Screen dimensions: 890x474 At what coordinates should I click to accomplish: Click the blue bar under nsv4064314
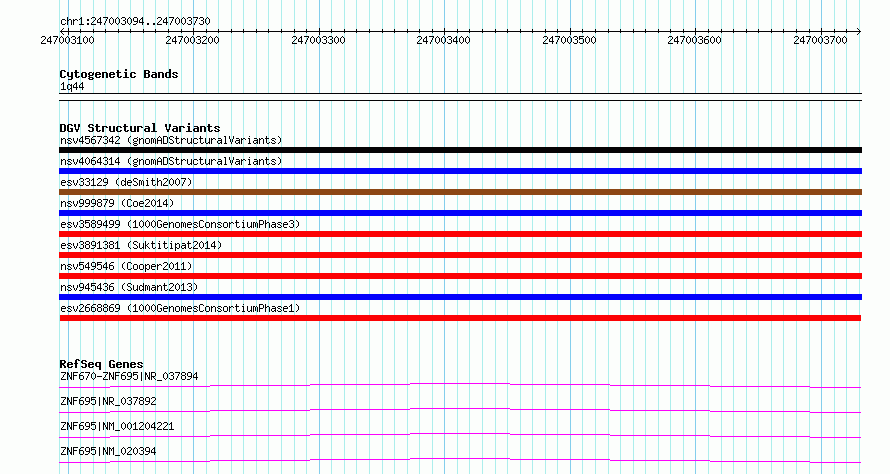coord(460,171)
